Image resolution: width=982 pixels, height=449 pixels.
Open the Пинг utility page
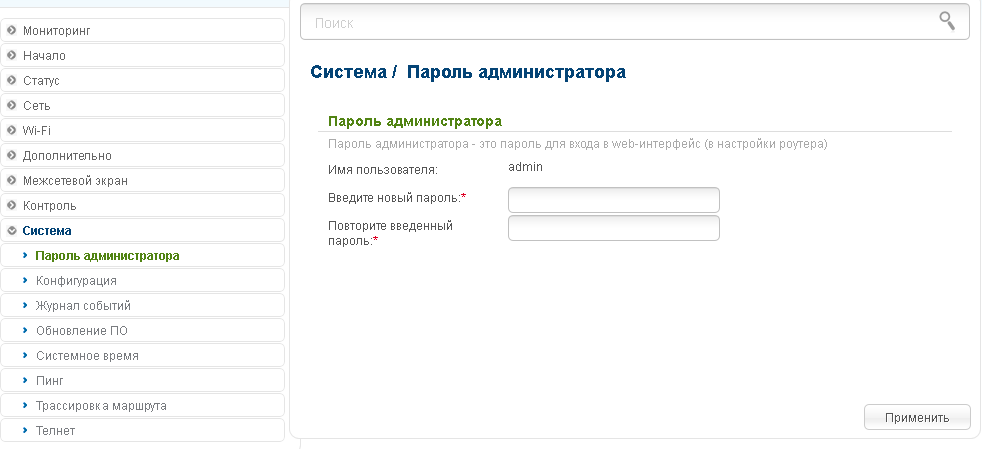coord(50,381)
